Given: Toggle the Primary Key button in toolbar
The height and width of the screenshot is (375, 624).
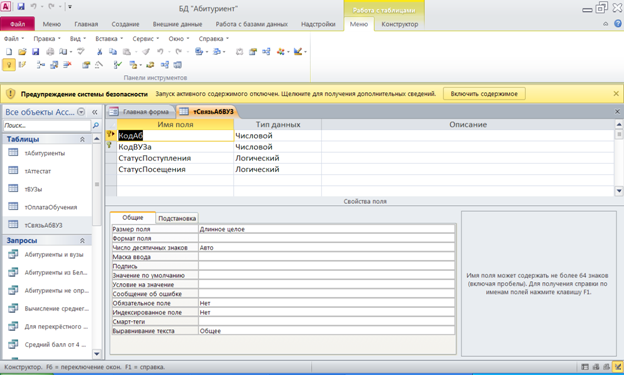Looking at the screenshot, I should 9,65.
